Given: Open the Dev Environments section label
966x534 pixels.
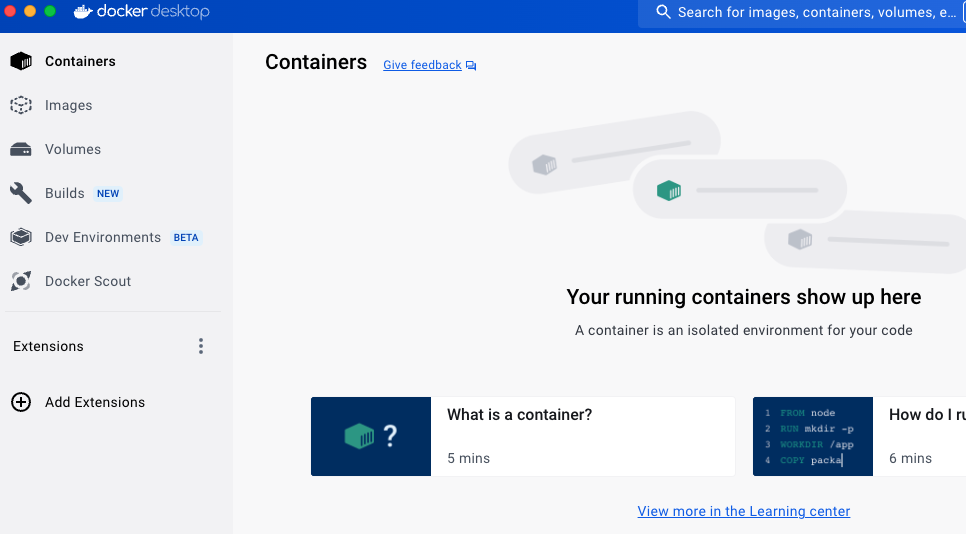Looking at the screenshot, I should click(x=103, y=237).
